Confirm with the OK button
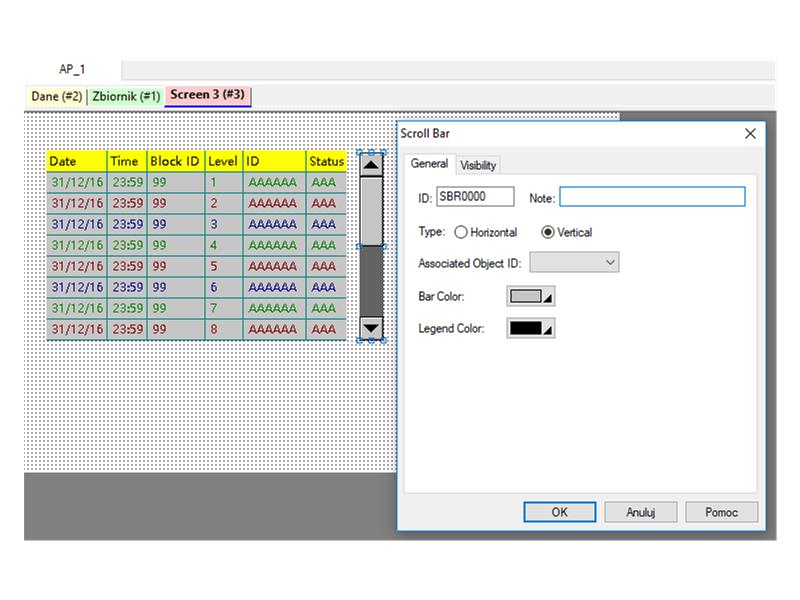The width and height of the screenshot is (800, 600). (x=560, y=512)
